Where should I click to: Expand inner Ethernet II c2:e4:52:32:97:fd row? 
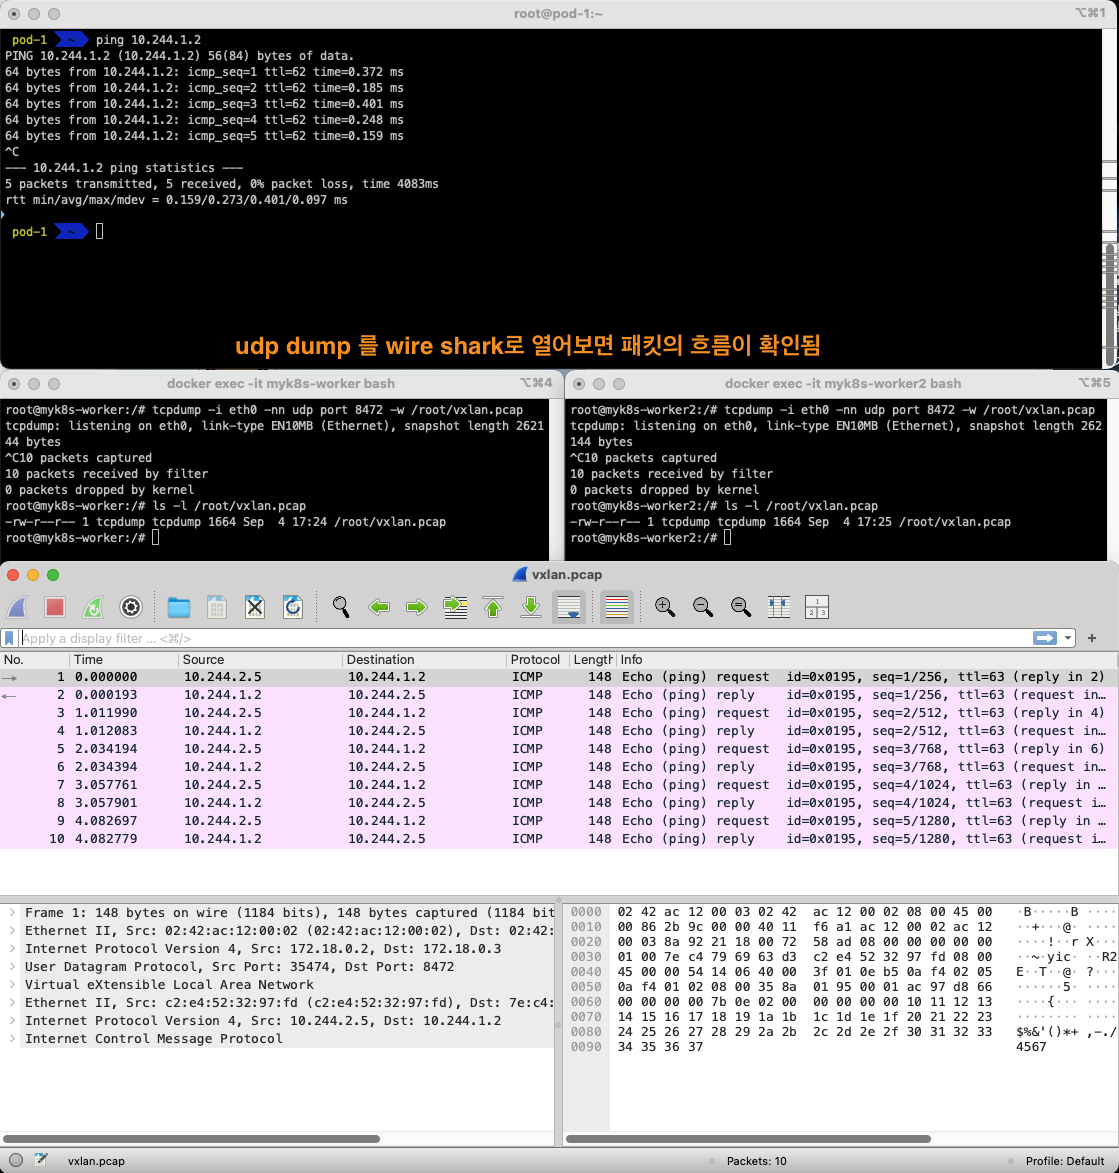coord(13,1002)
